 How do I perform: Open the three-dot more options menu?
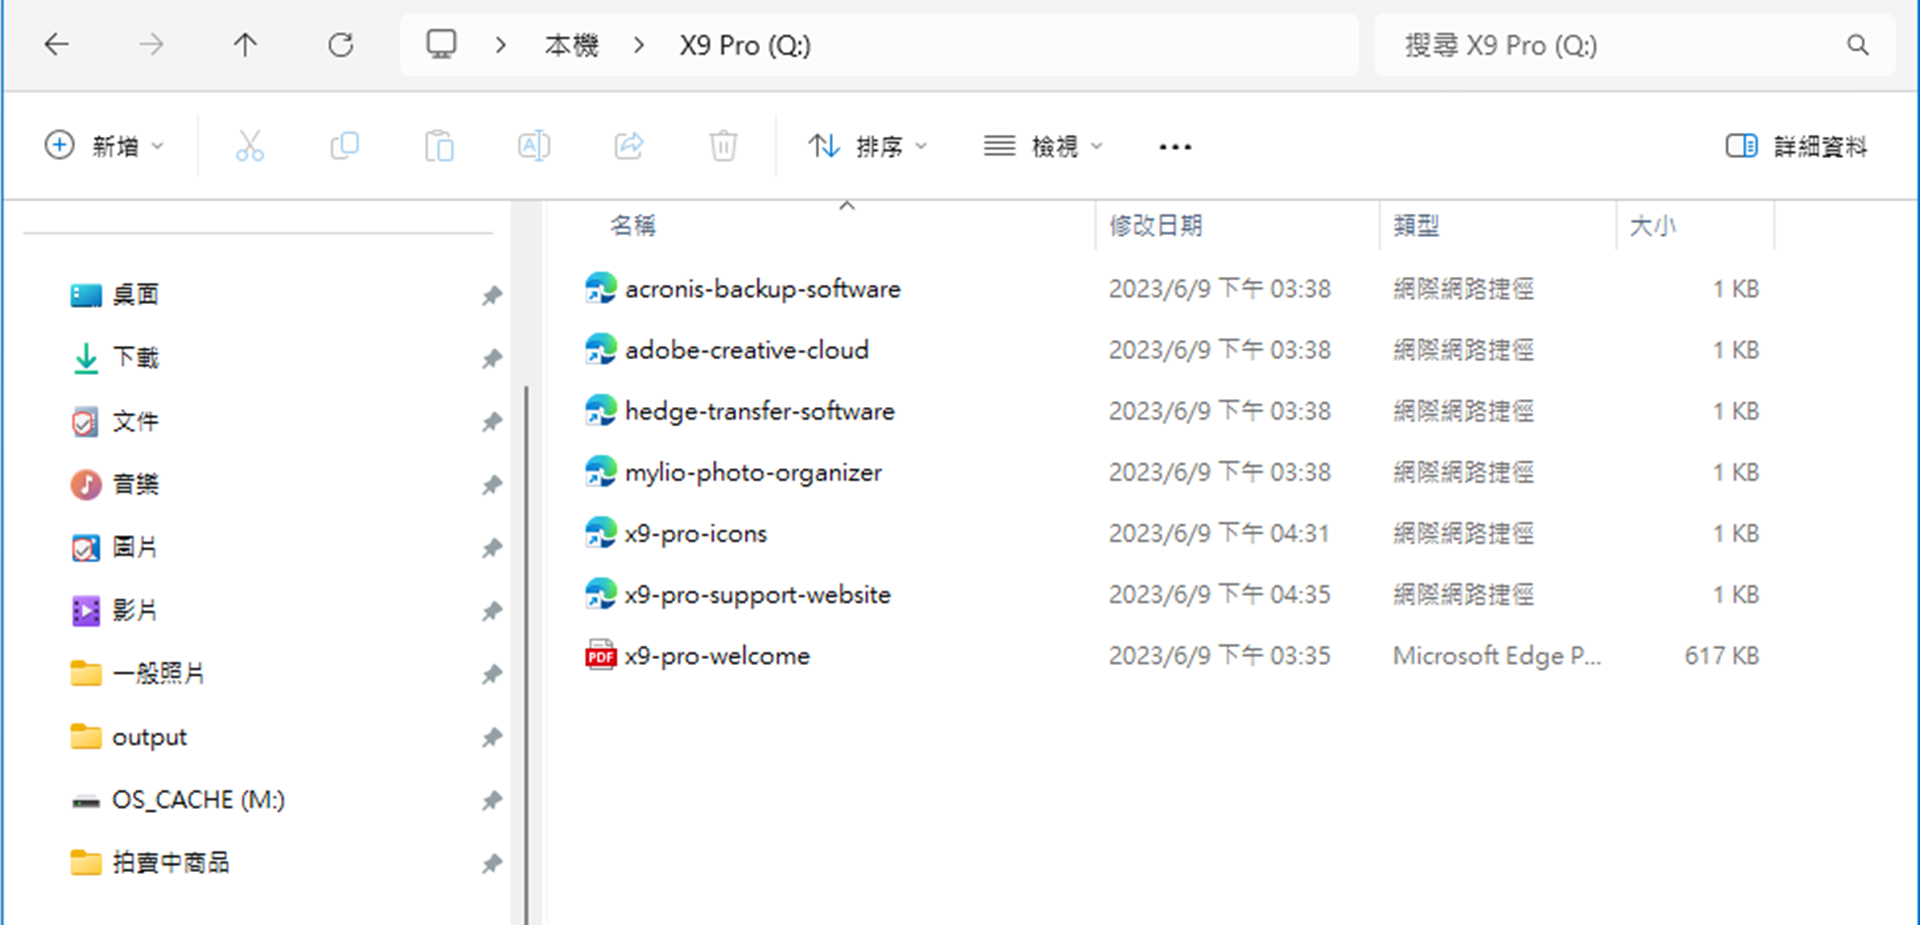pyautogui.click(x=1175, y=147)
